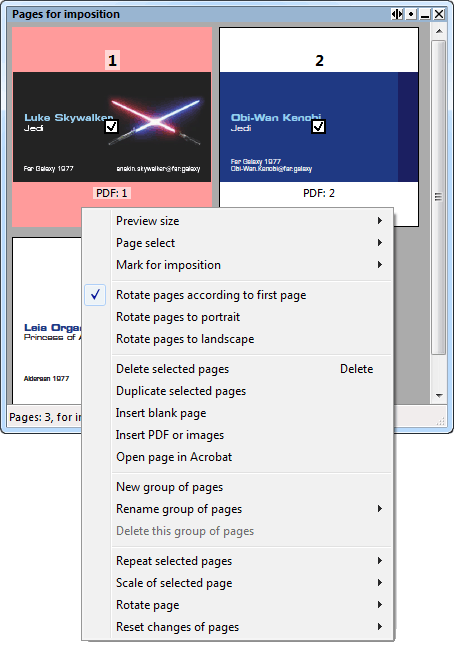Click page number 2 heading
The image size is (454, 645).
click(x=320, y=60)
